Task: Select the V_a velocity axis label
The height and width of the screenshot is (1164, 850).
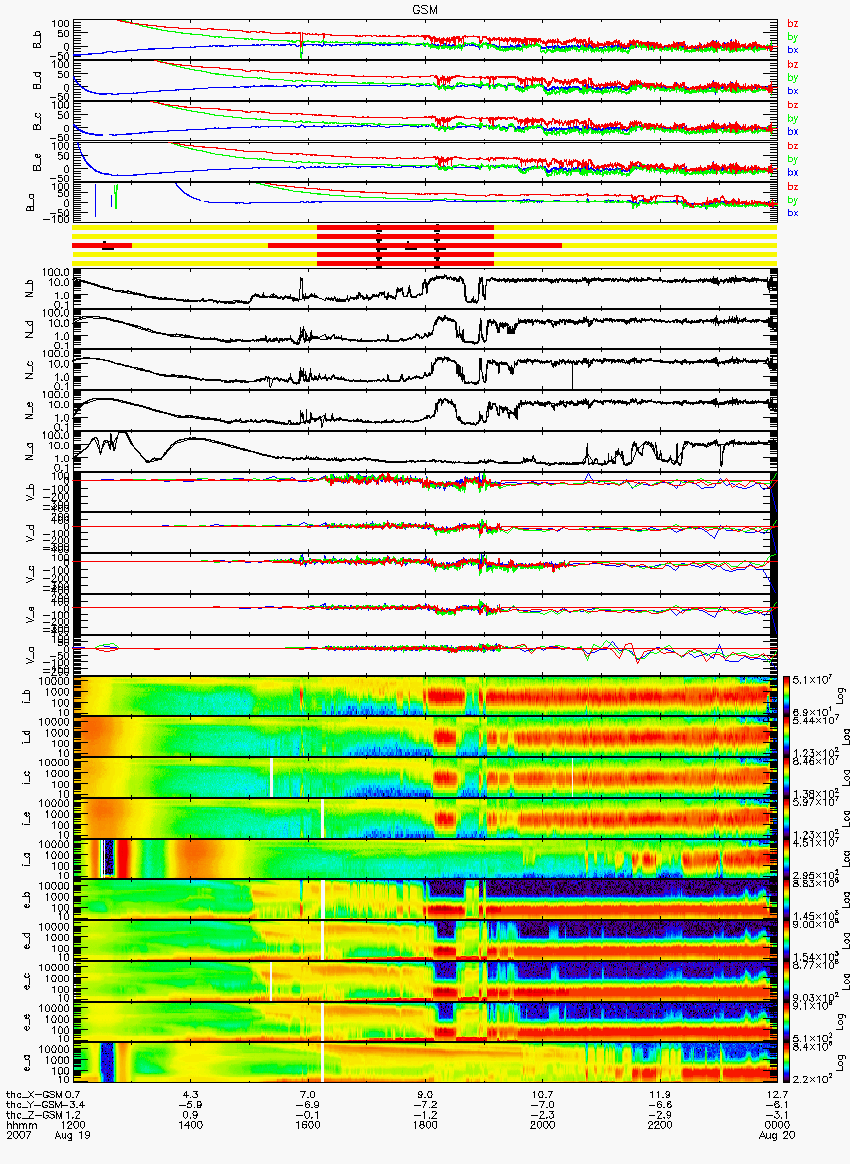Action: tap(31, 654)
